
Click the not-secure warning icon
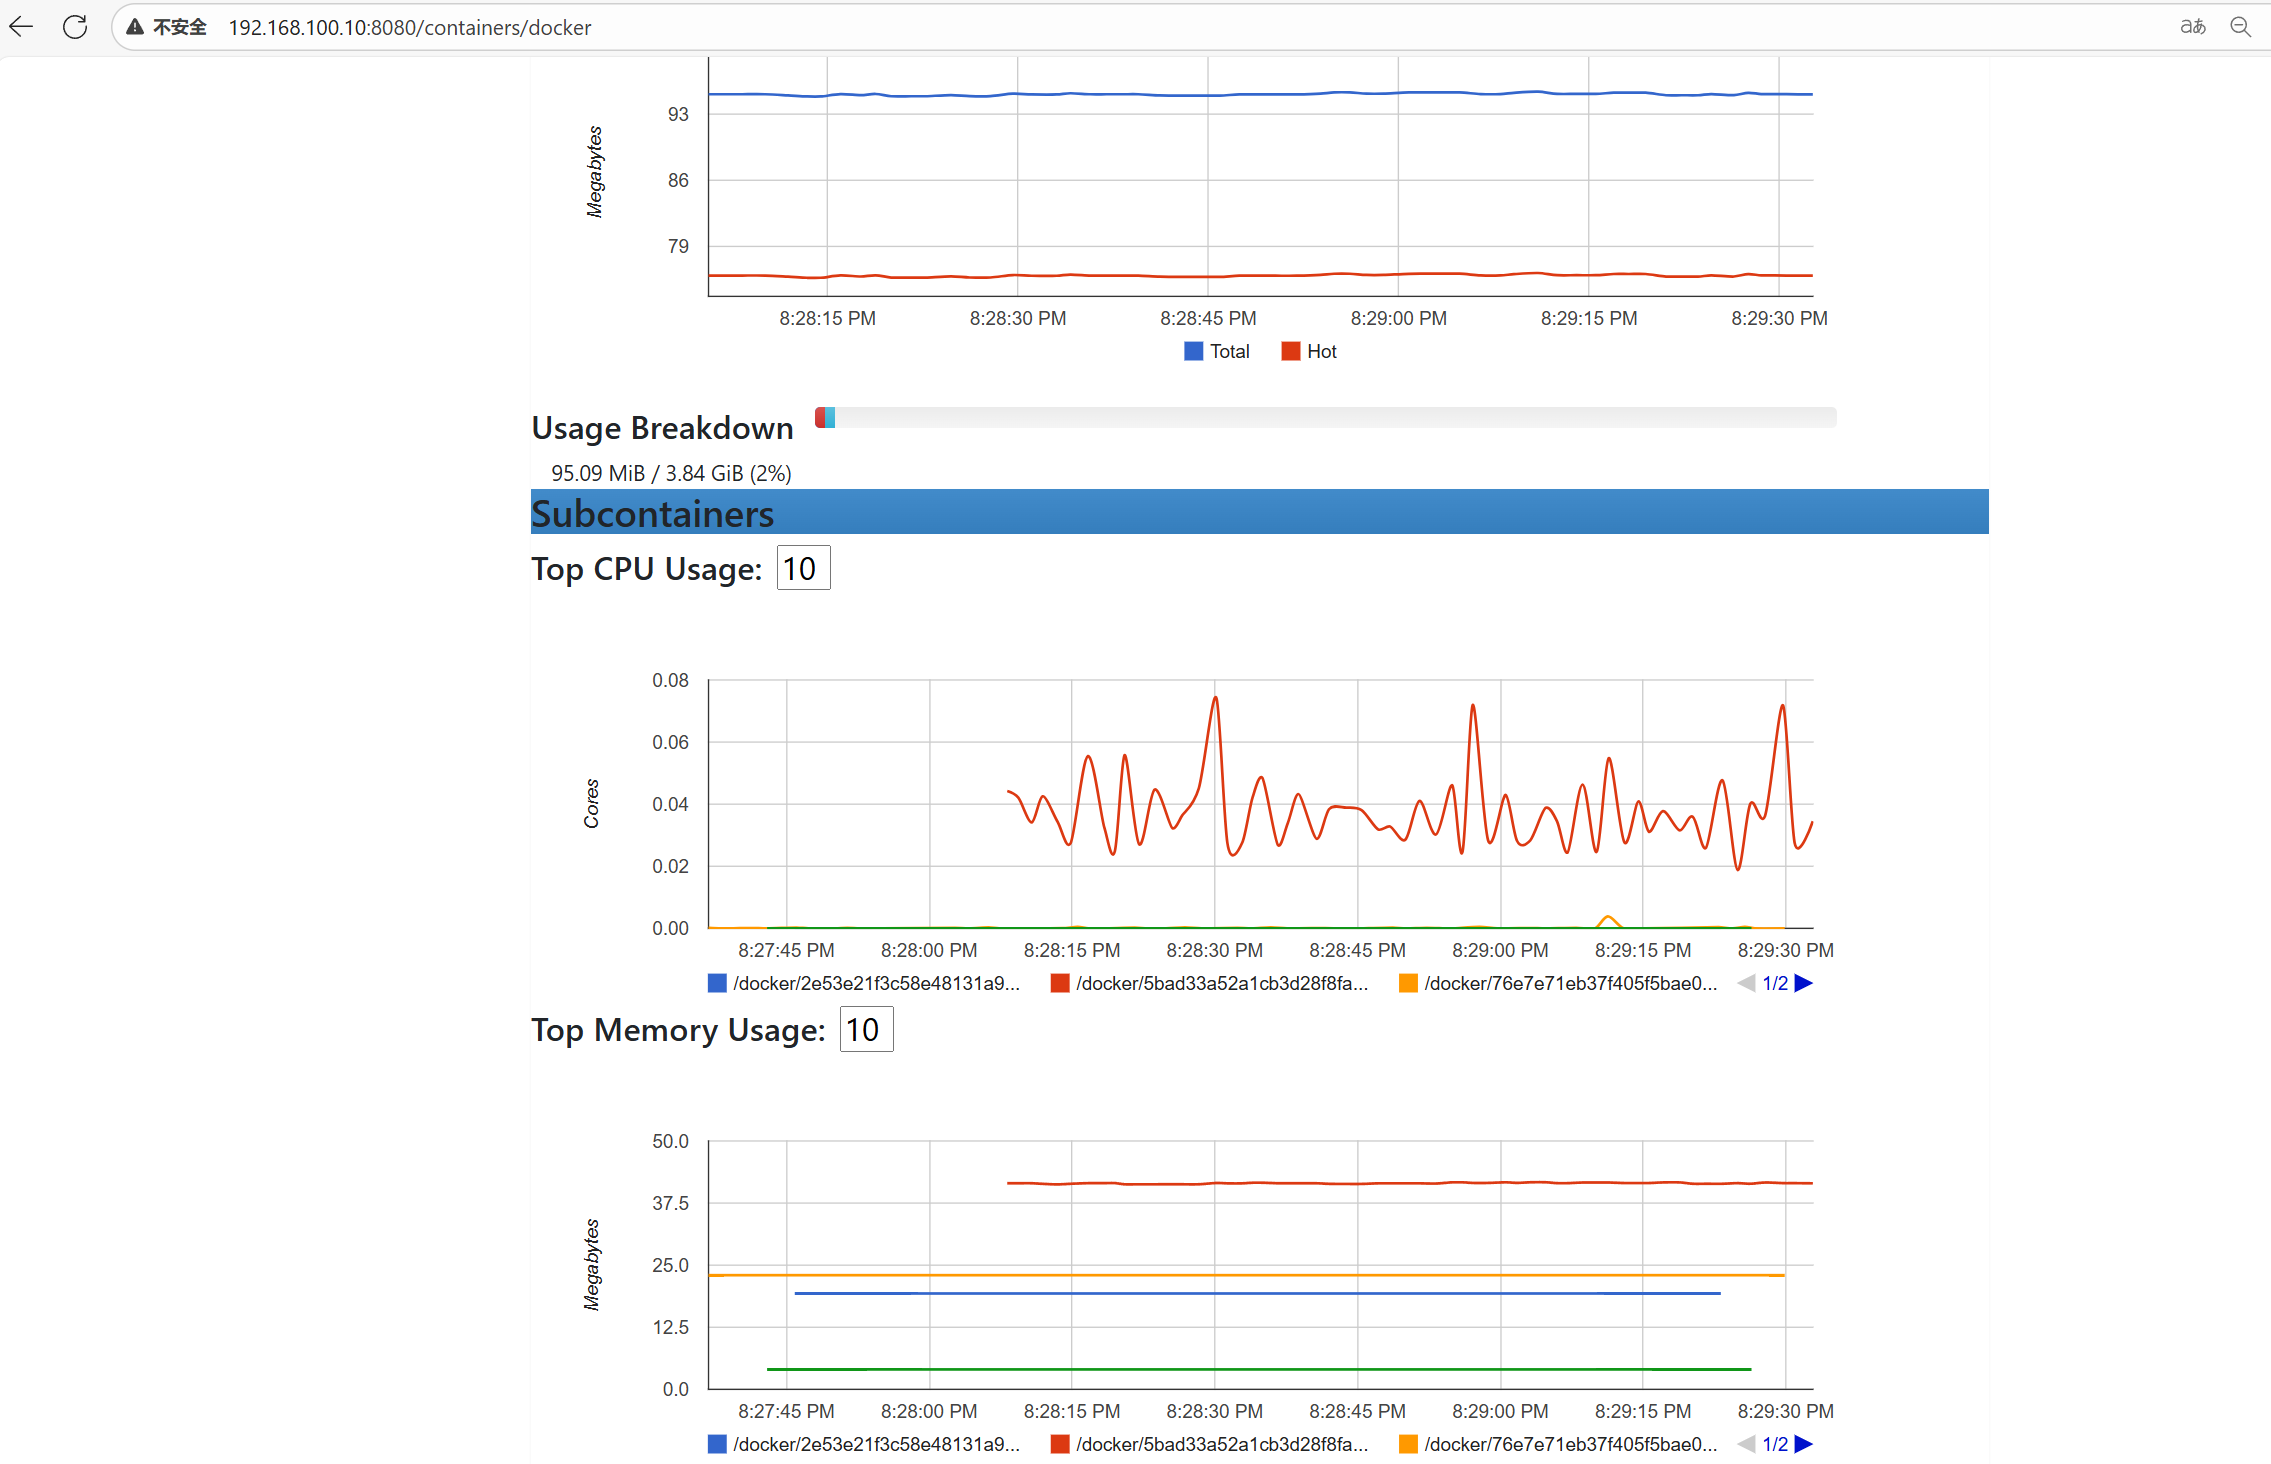coord(135,27)
